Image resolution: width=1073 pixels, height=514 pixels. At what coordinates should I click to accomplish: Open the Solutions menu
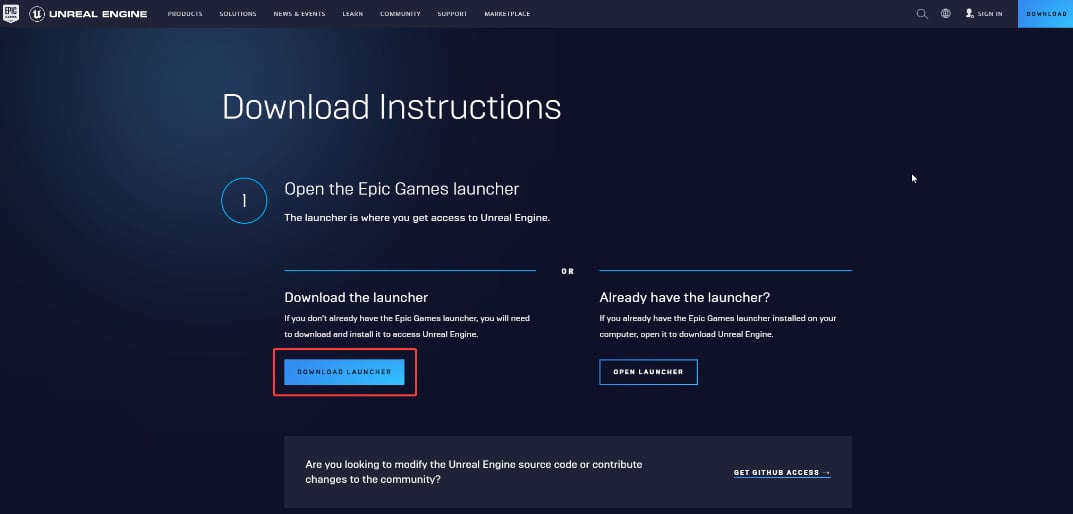pyautogui.click(x=238, y=14)
